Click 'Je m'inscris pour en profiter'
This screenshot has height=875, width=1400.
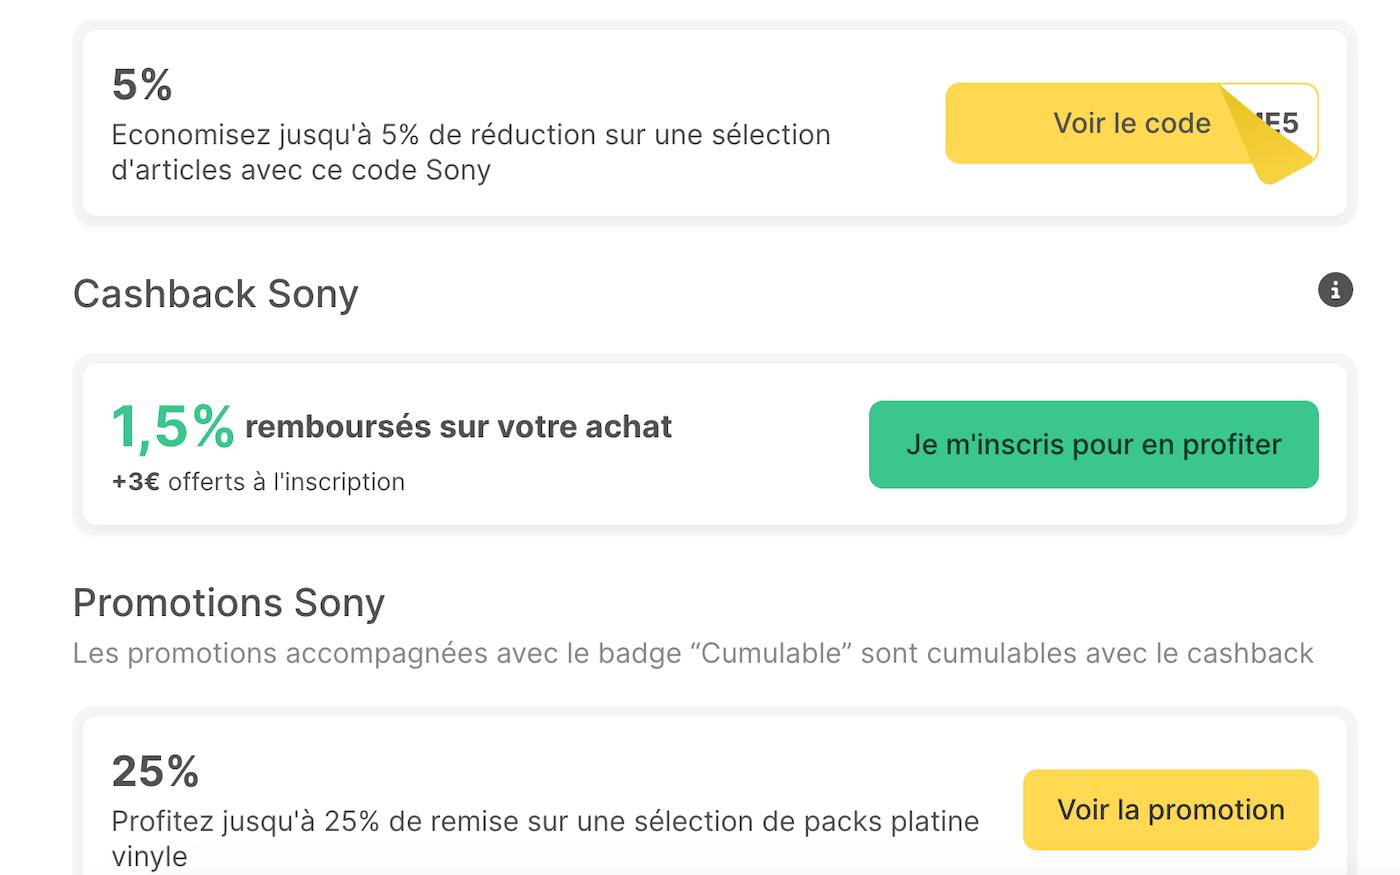click(1093, 444)
